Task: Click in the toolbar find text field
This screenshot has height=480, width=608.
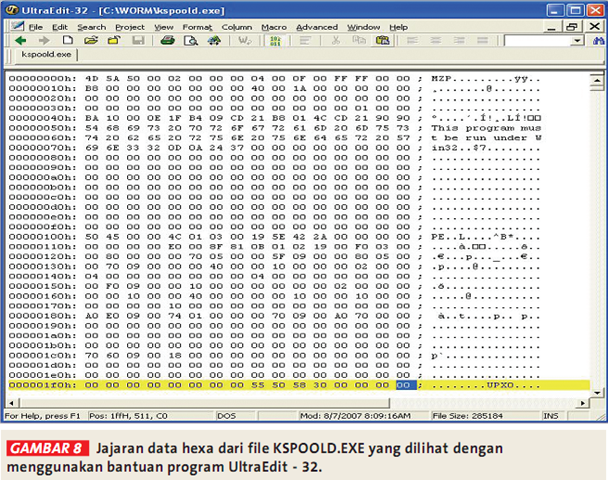Action: [538, 40]
